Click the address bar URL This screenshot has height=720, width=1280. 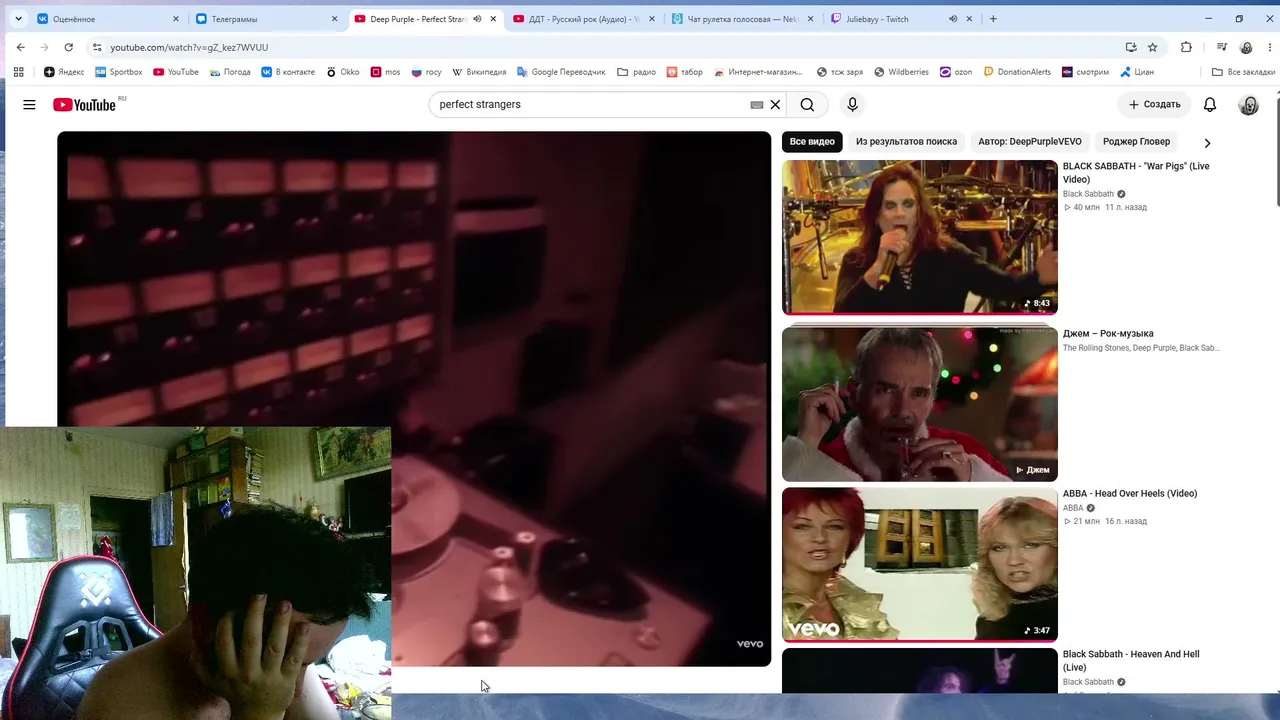coord(189,47)
